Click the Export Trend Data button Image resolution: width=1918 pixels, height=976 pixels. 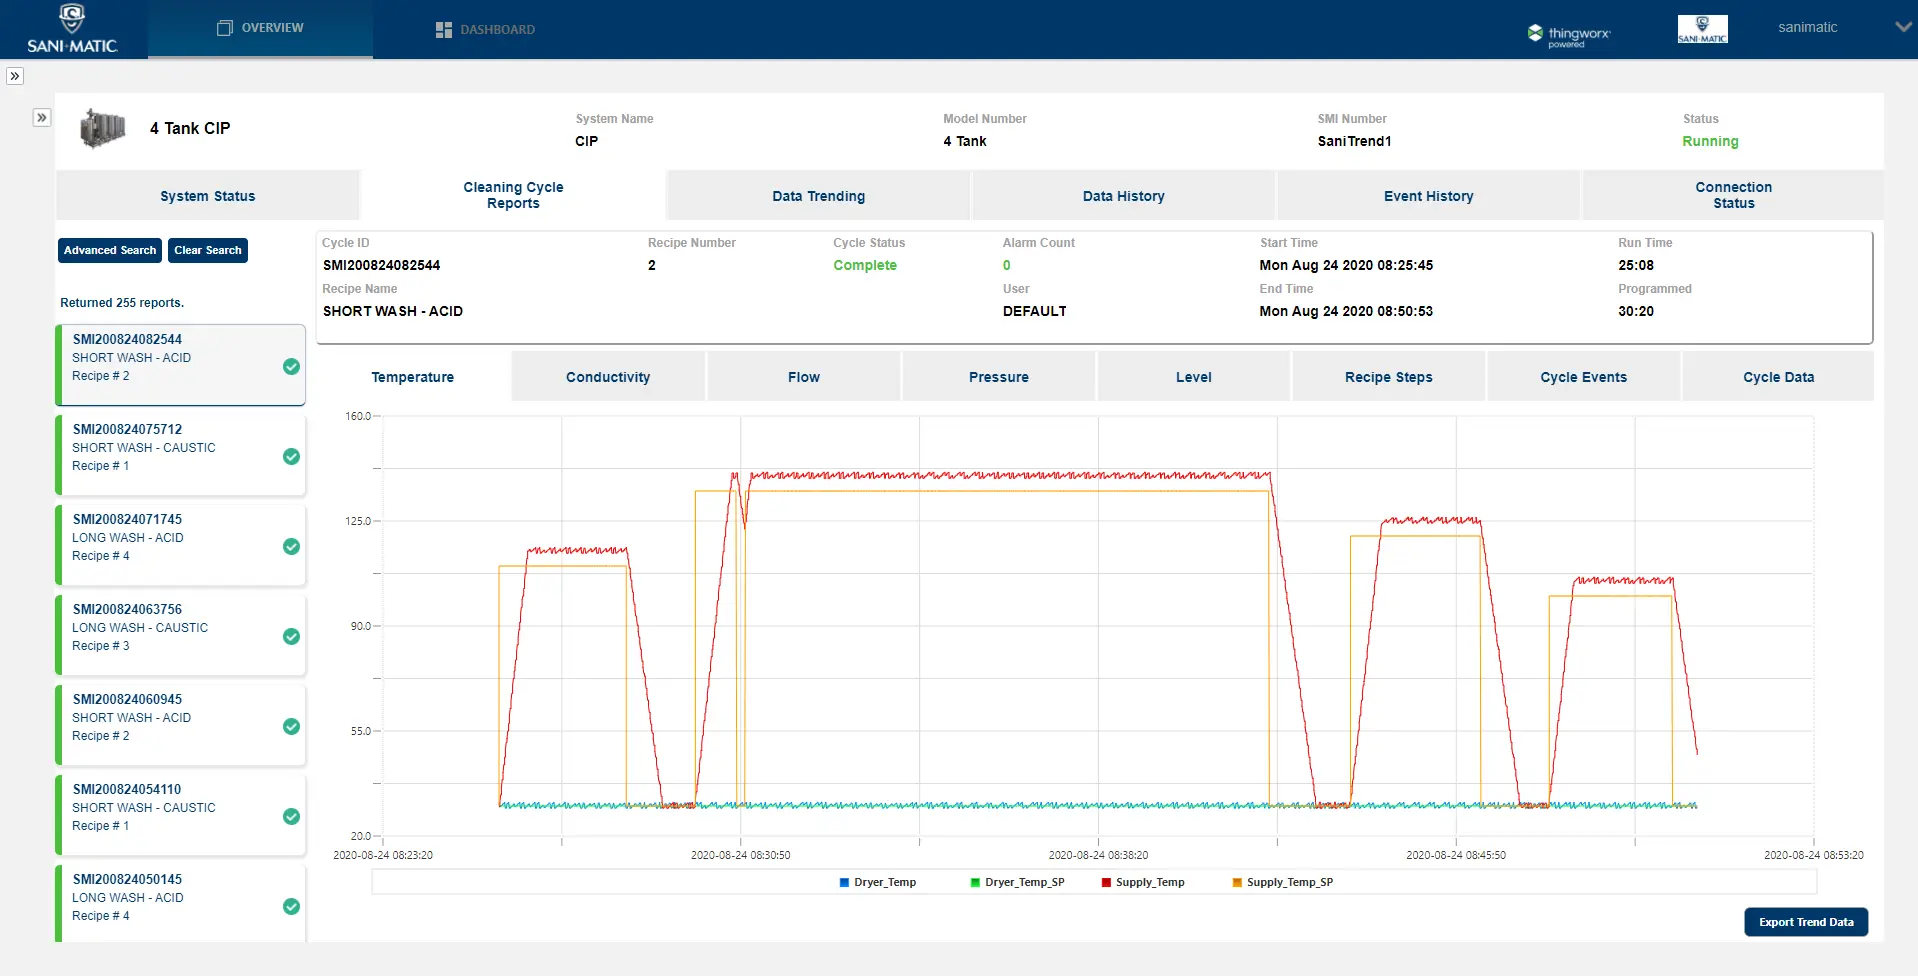pos(1805,922)
